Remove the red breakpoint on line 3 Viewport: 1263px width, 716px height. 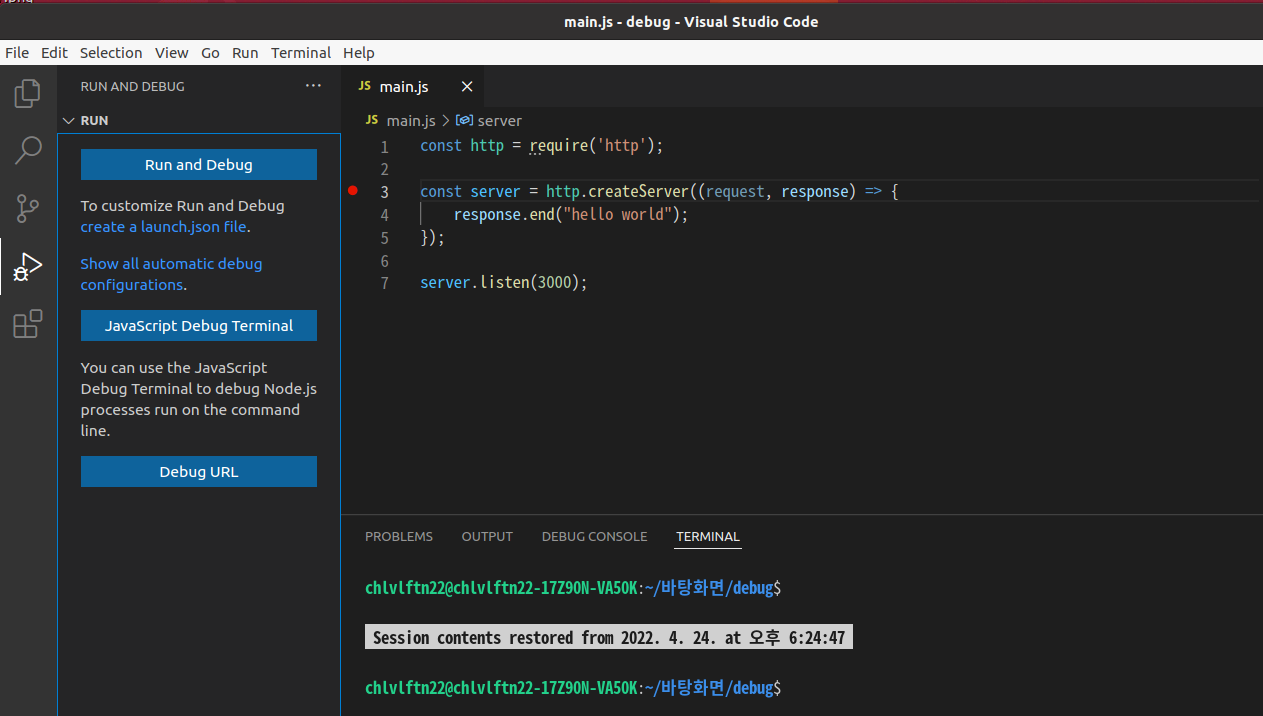click(353, 190)
